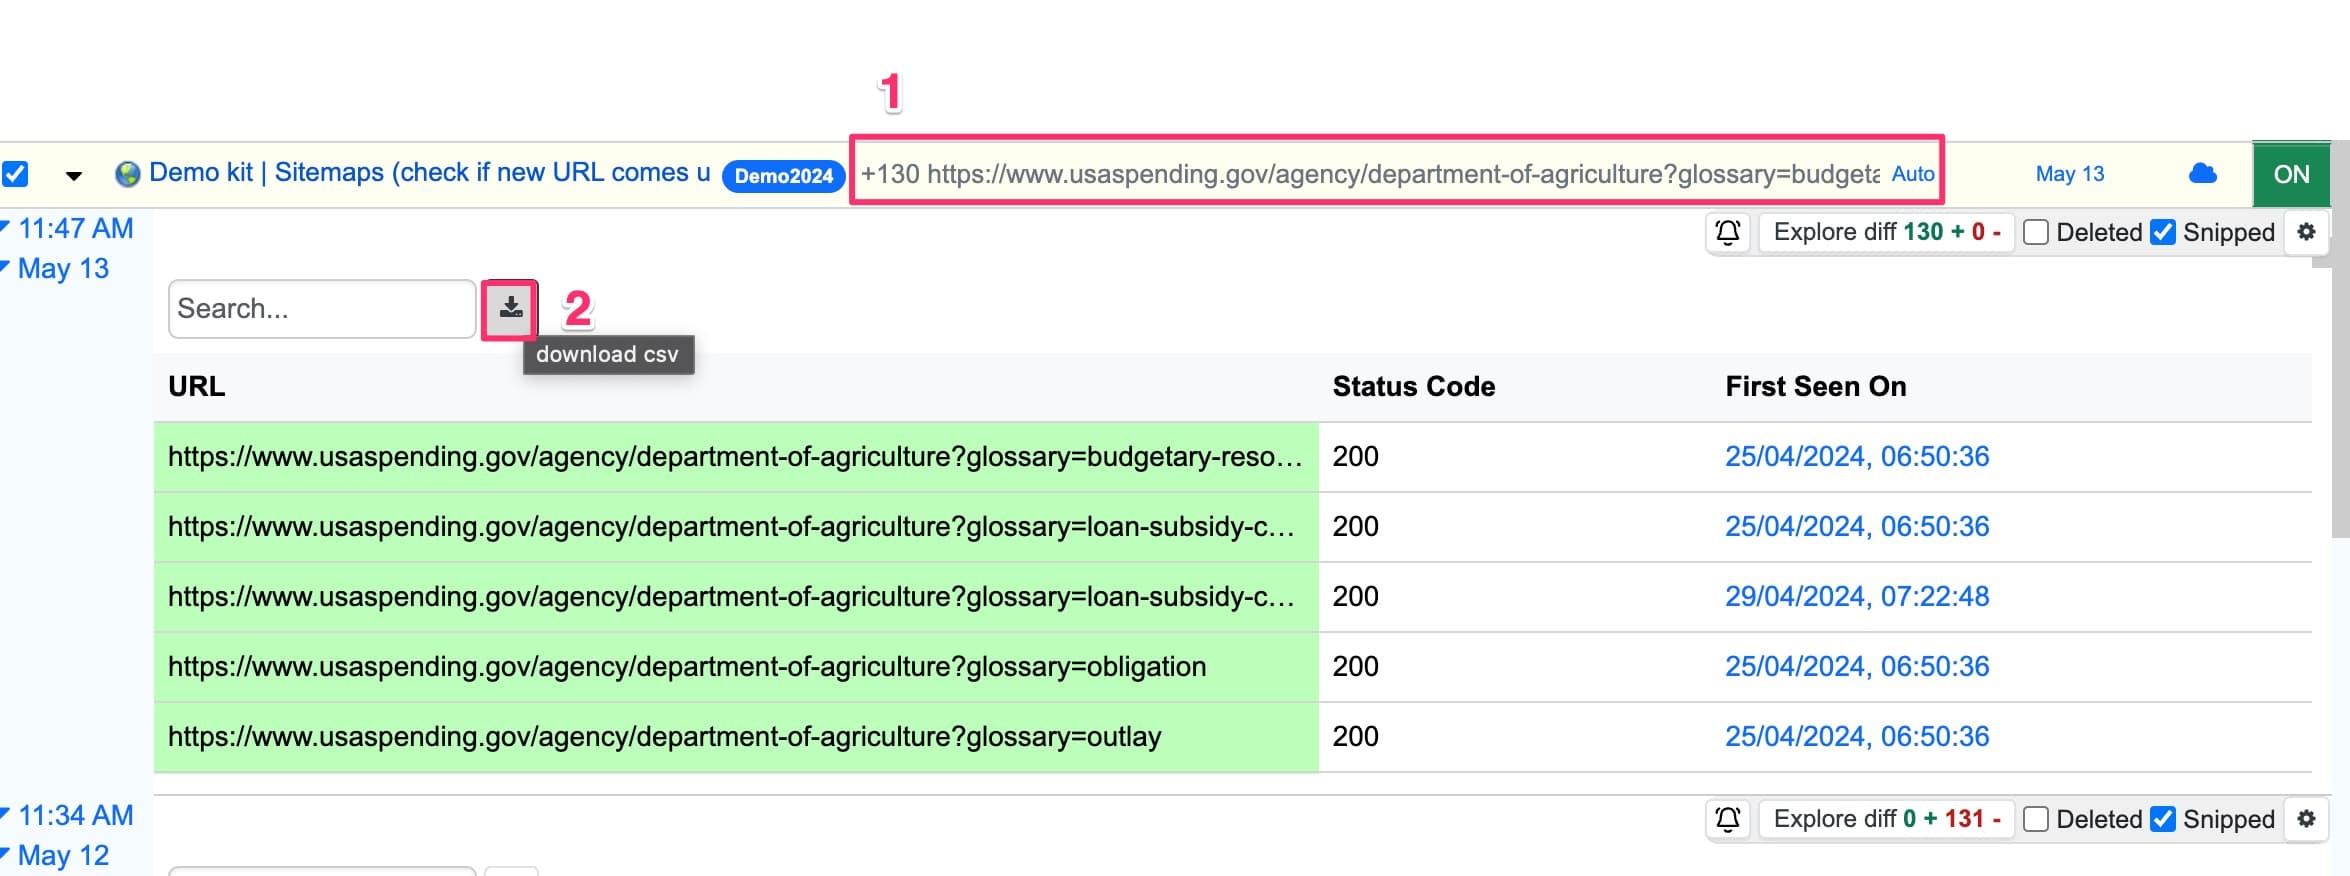
Task: Click the download csv icon
Action: tap(511, 308)
